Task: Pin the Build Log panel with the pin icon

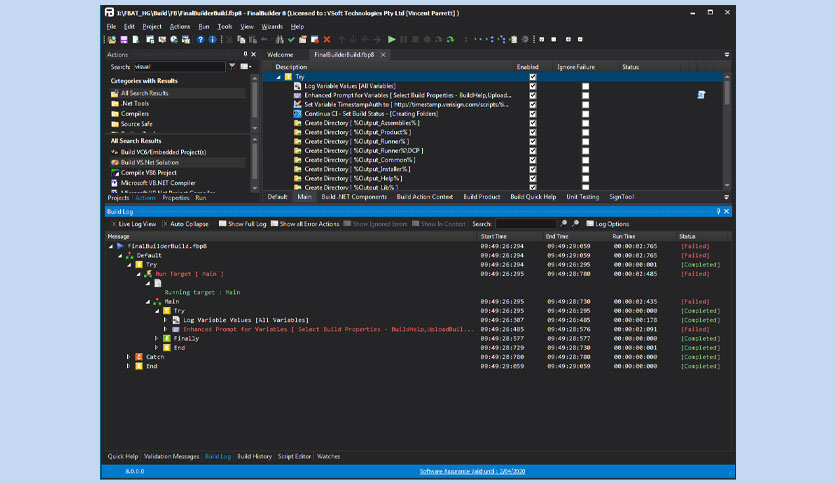Action: point(718,212)
